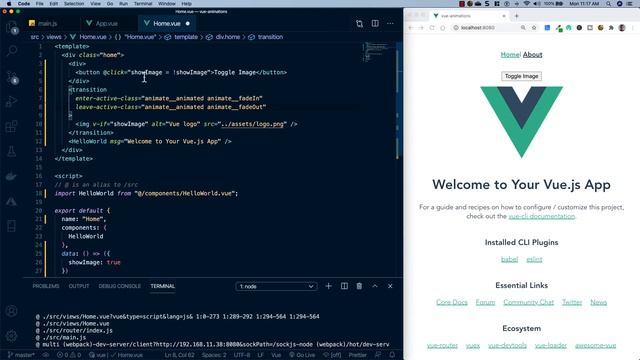Start Go Live server from status bar

pyautogui.click(x=302, y=355)
